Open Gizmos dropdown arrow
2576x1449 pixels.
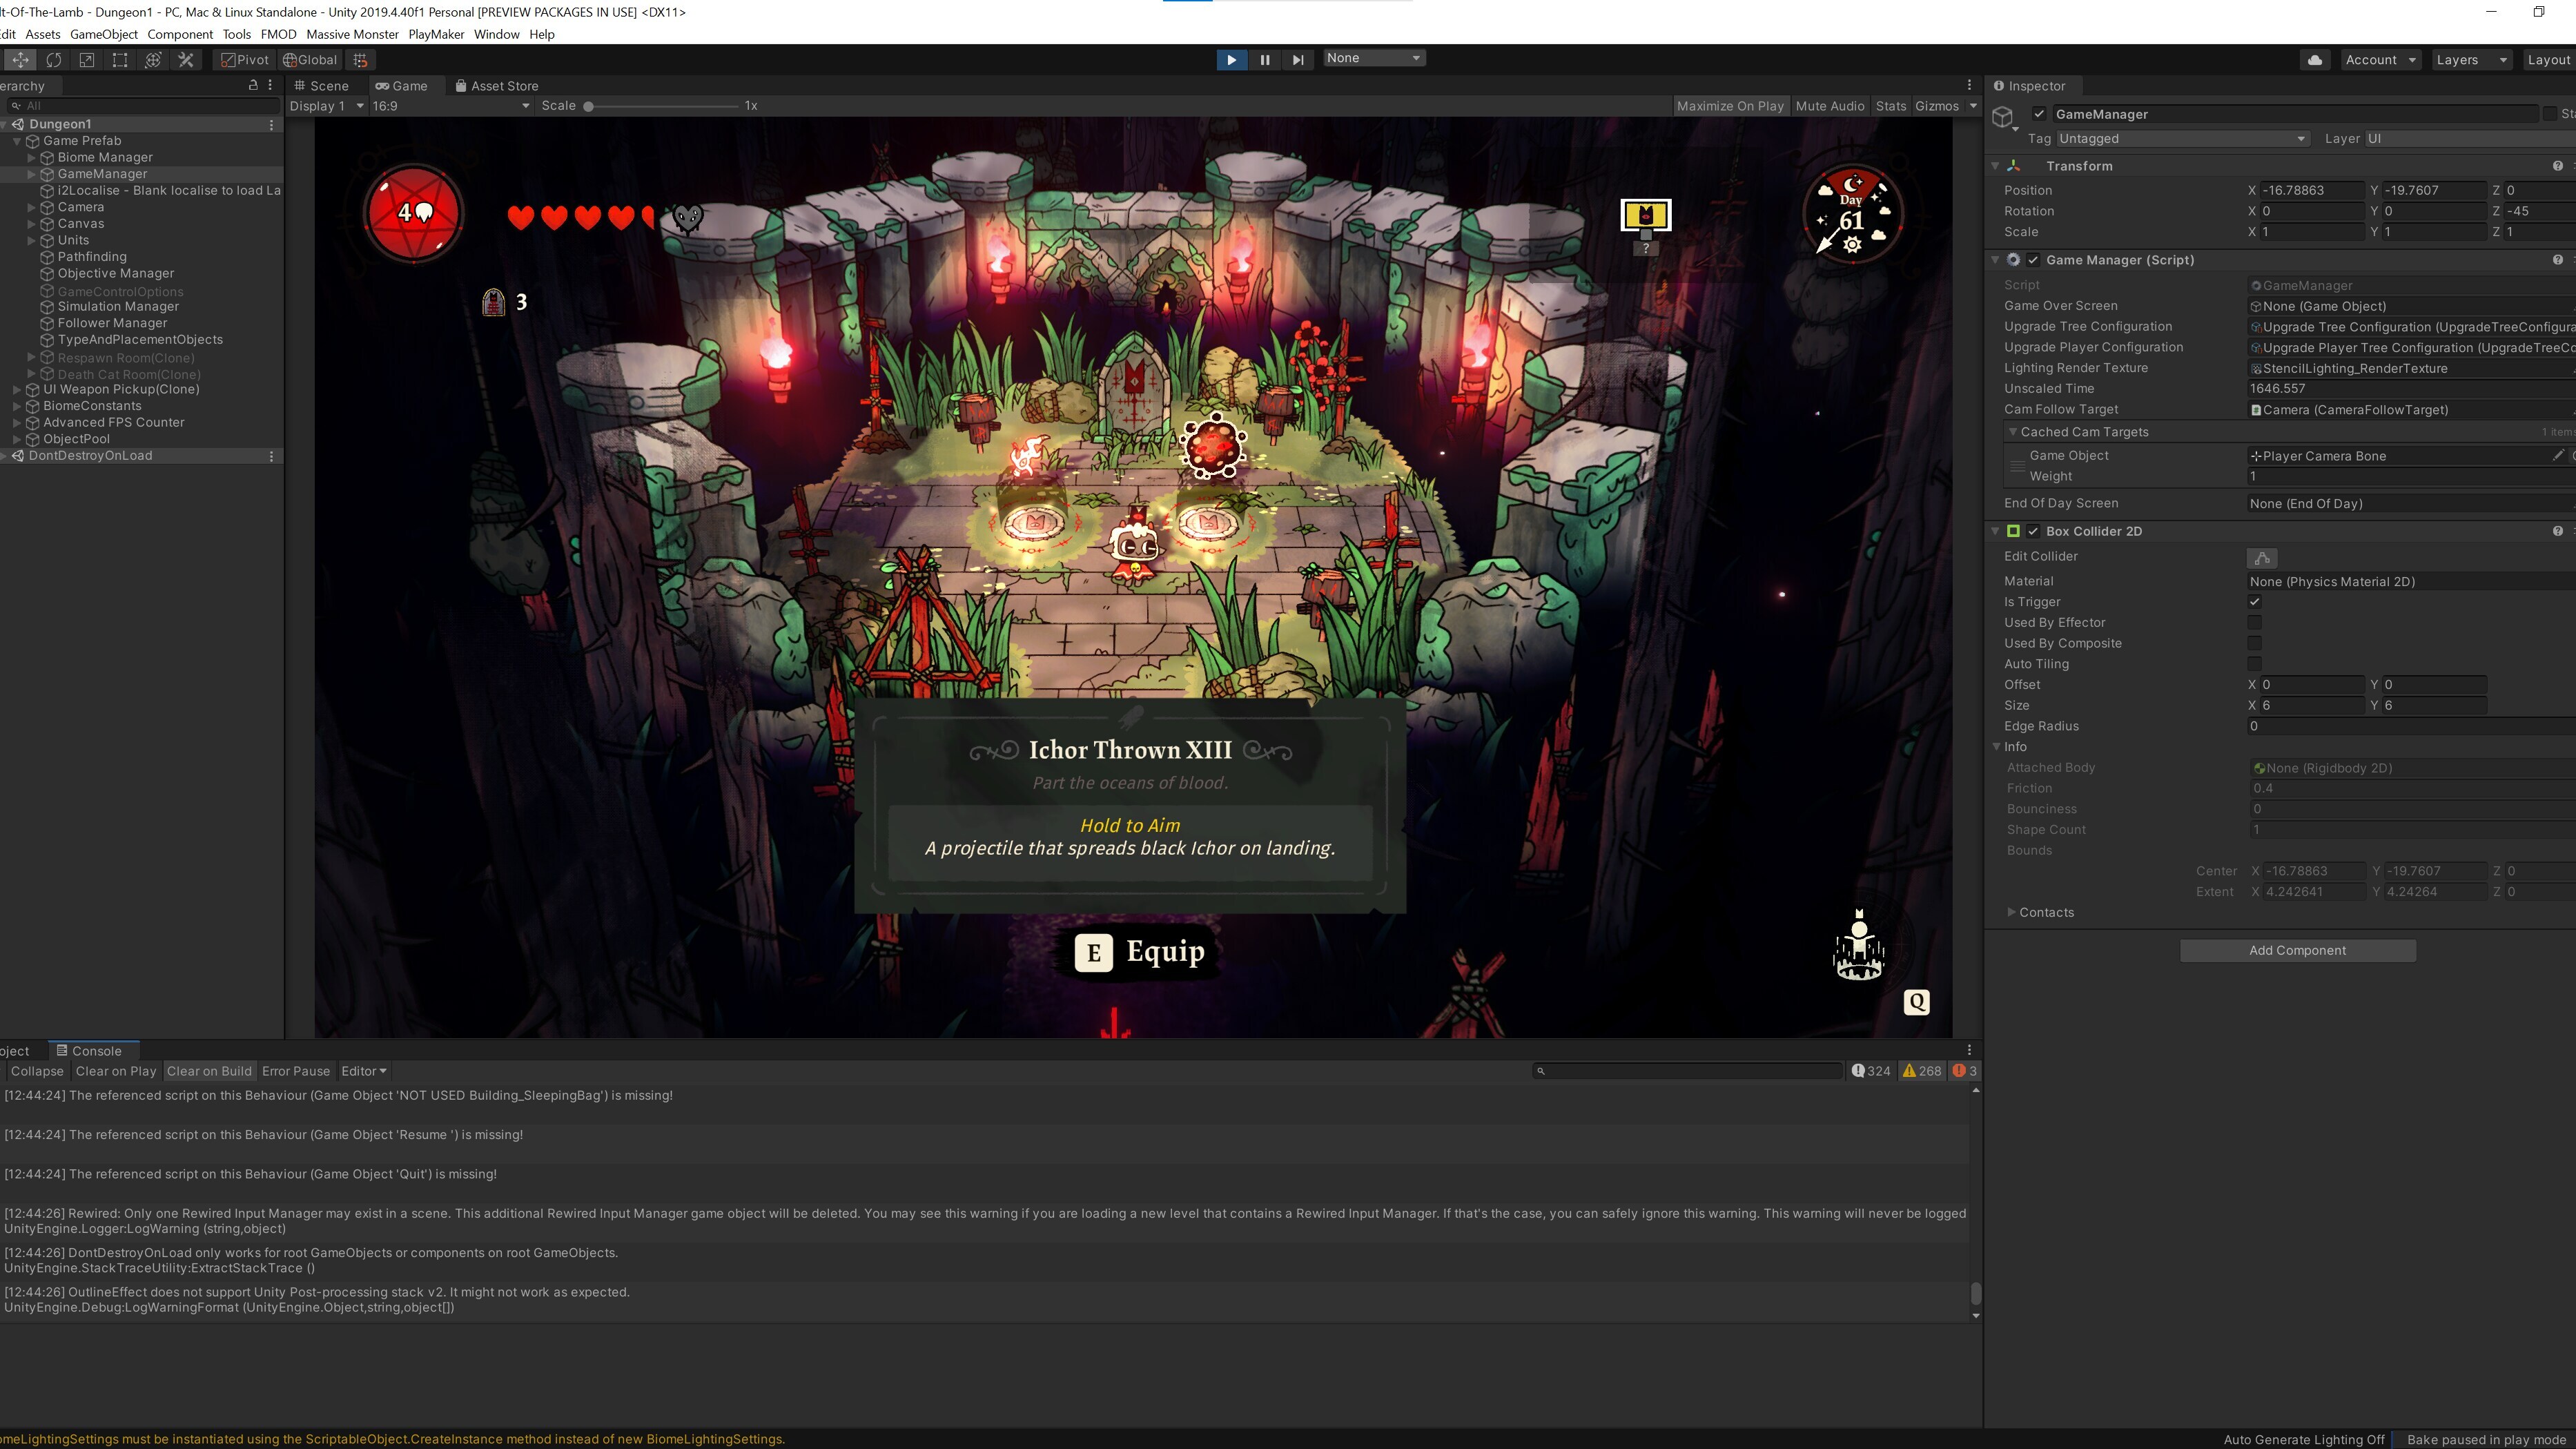(1972, 106)
